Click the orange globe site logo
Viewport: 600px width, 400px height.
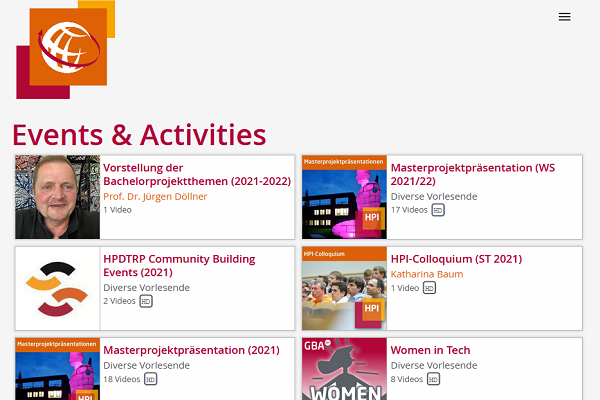click(x=67, y=46)
